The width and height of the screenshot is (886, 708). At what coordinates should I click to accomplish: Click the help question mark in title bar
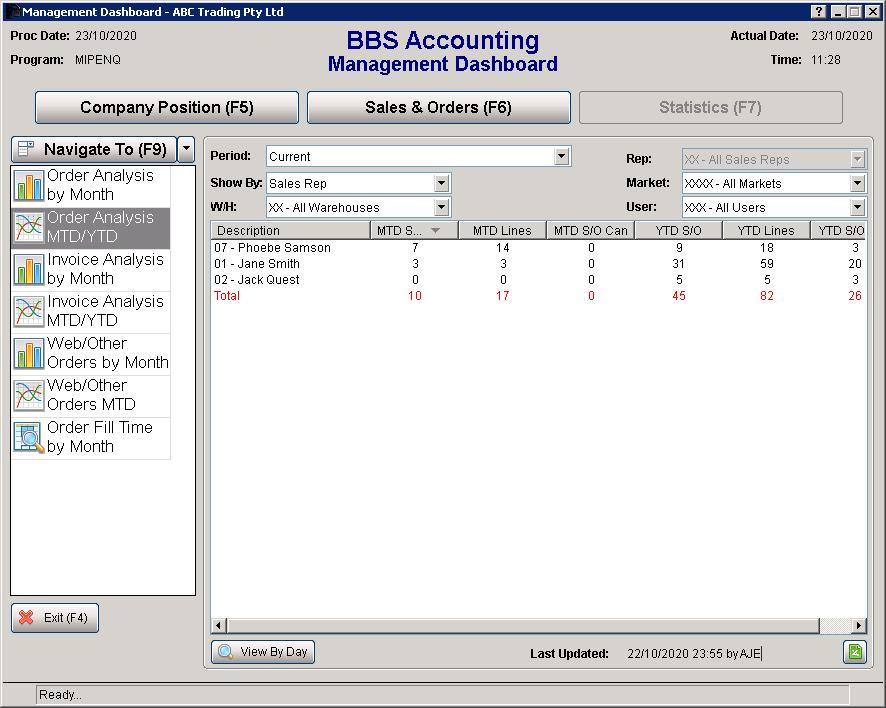(820, 11)
